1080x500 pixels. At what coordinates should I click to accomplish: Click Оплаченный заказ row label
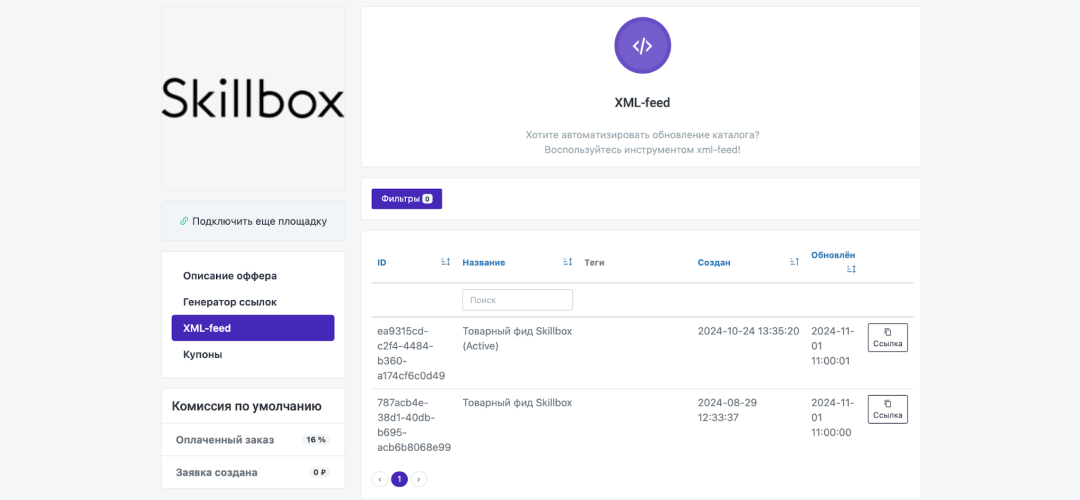225,439
